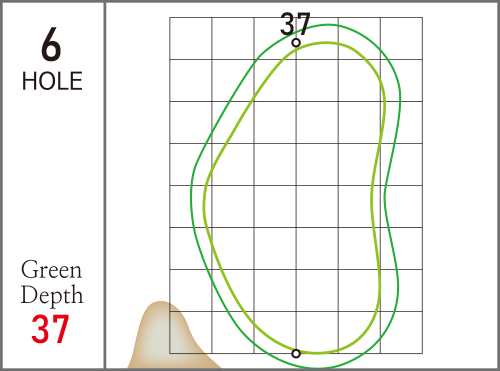Click the vertical gray divider between panels
The height and width of the screenshot is (371, 500).
[x=105, y=185]
